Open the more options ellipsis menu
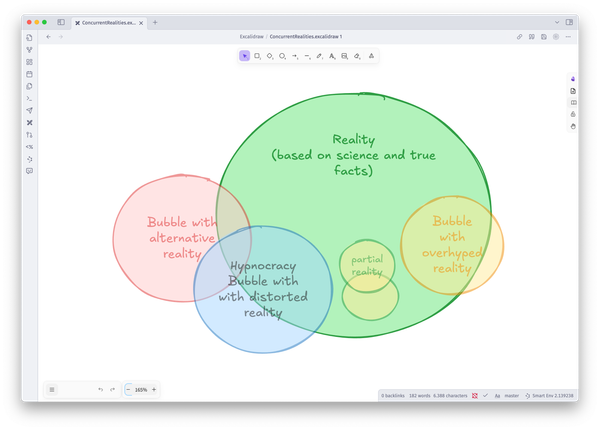Viewport: 600px width, 430px height. click(570, 37)
